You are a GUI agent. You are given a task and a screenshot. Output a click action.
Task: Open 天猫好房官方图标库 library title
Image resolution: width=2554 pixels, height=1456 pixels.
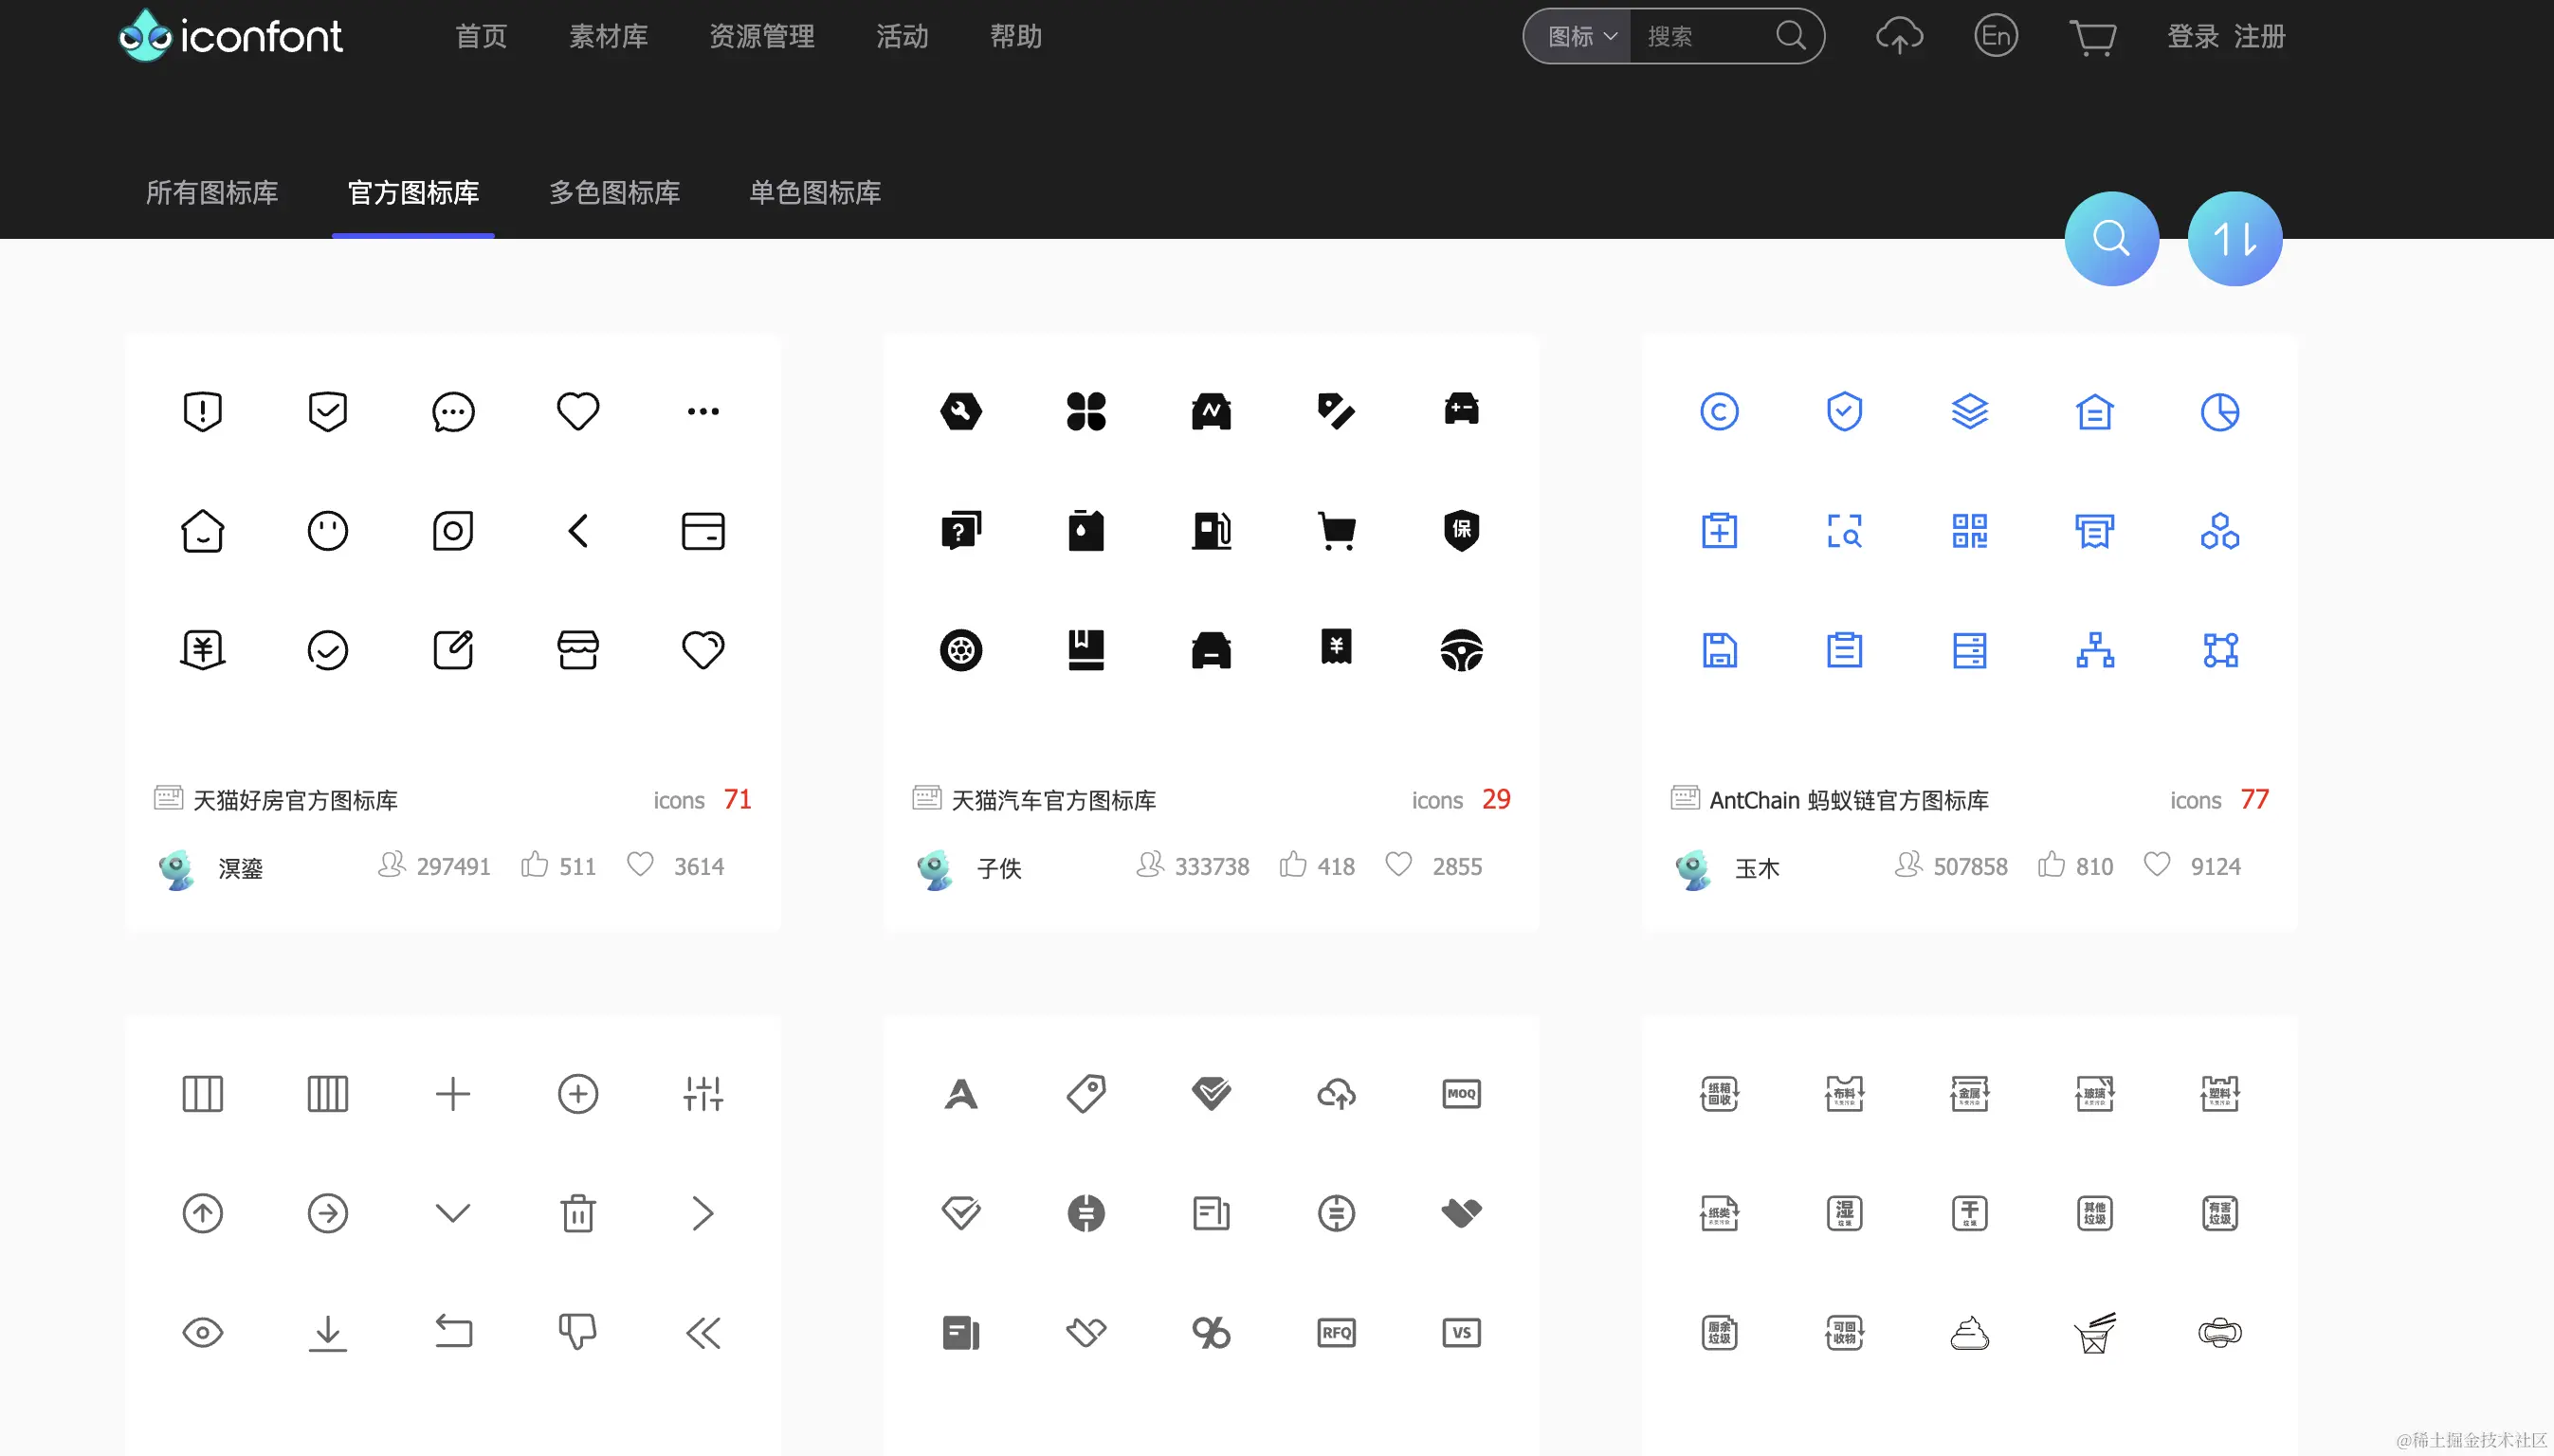[x=294, y=800]
